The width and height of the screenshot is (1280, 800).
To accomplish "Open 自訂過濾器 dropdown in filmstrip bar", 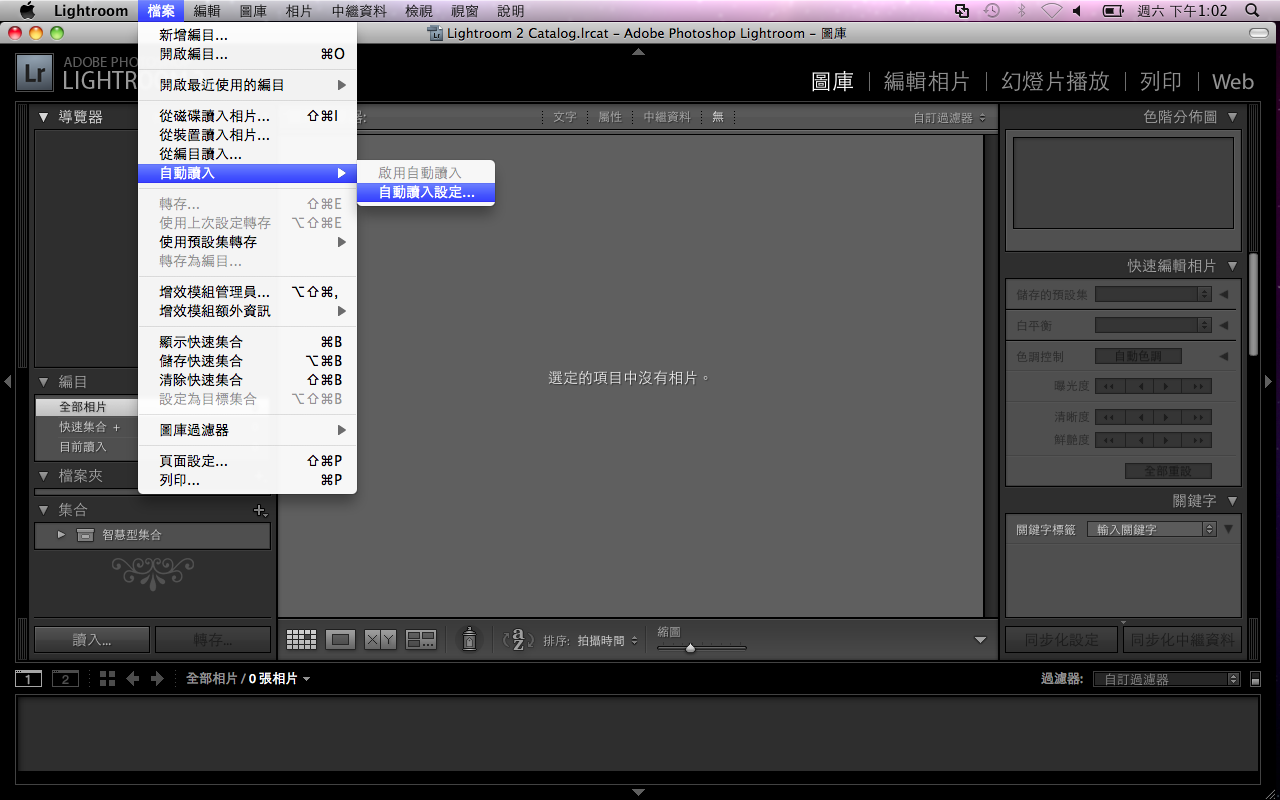I will 1166,679.
